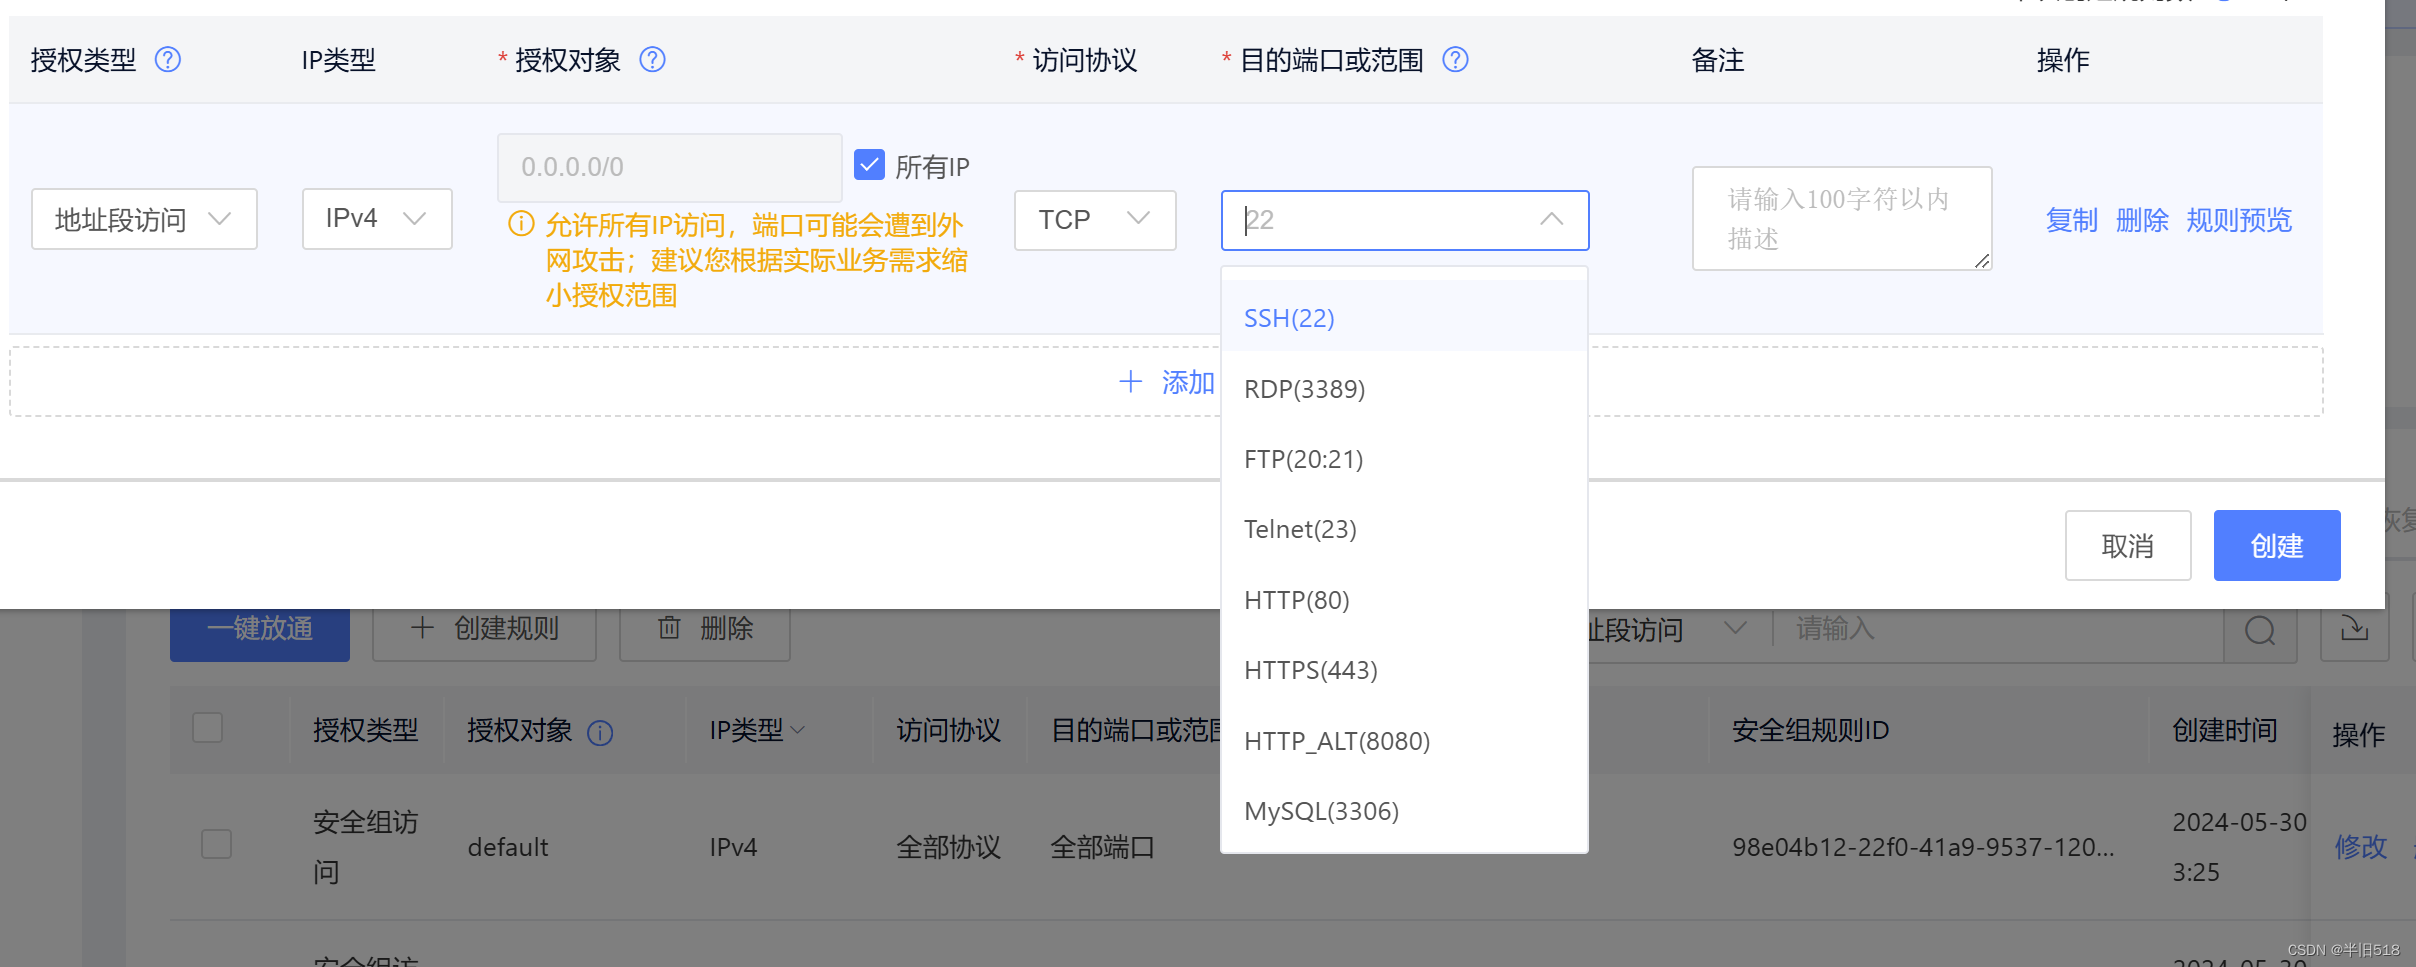Image resolution: width=2416 pixels, height=967 pixels.
Task: Click the 取消 button
Action: (x=2127, y=545)
